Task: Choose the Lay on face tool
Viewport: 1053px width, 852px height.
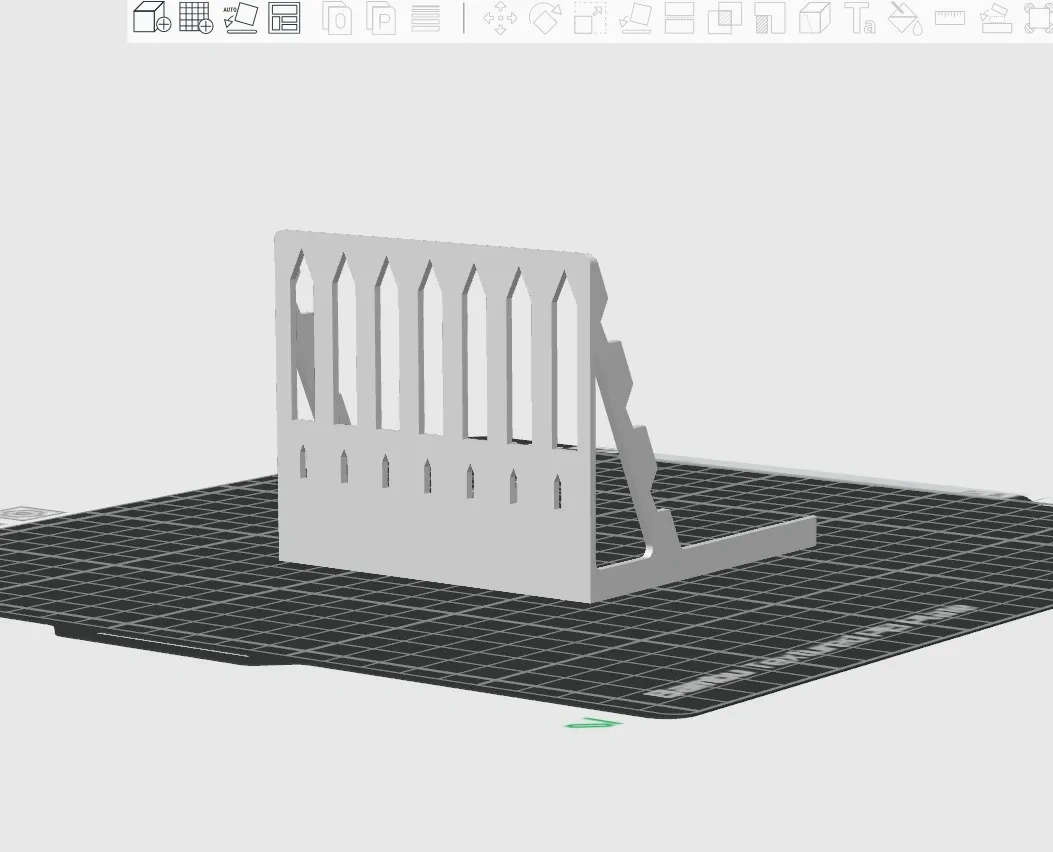Action: point(635,18)
